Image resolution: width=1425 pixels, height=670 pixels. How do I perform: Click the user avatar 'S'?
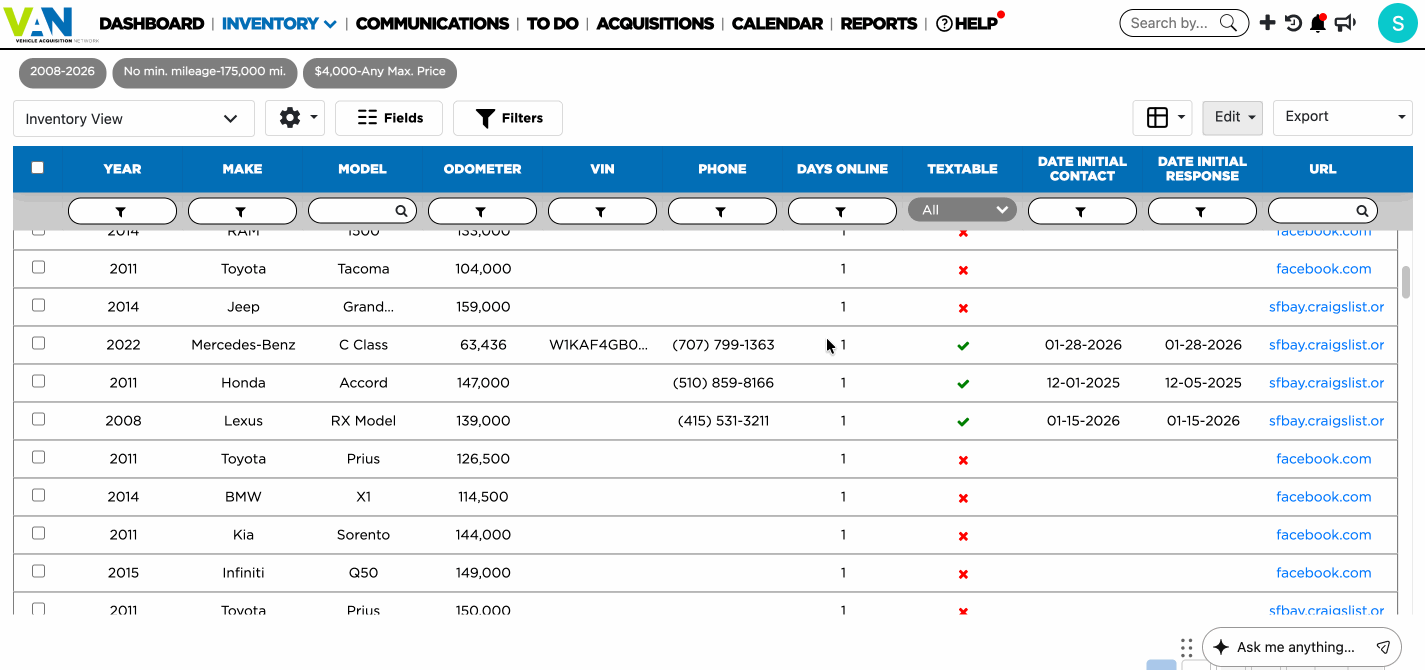(x=1396, y=23)
